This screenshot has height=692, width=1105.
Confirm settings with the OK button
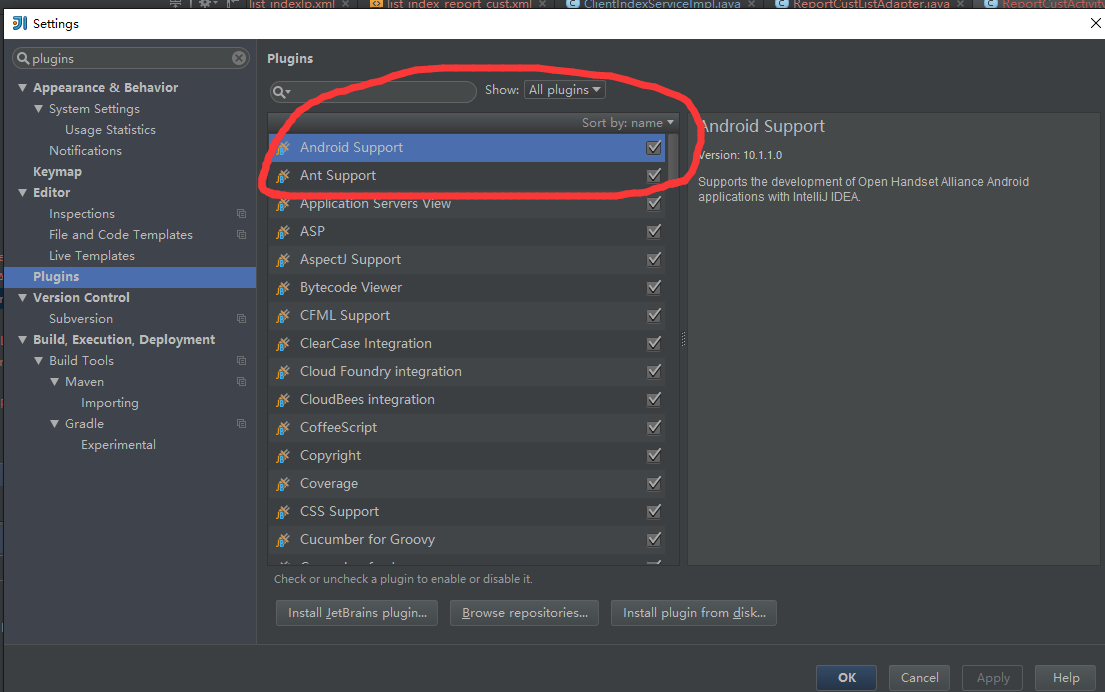coord(846,678)
